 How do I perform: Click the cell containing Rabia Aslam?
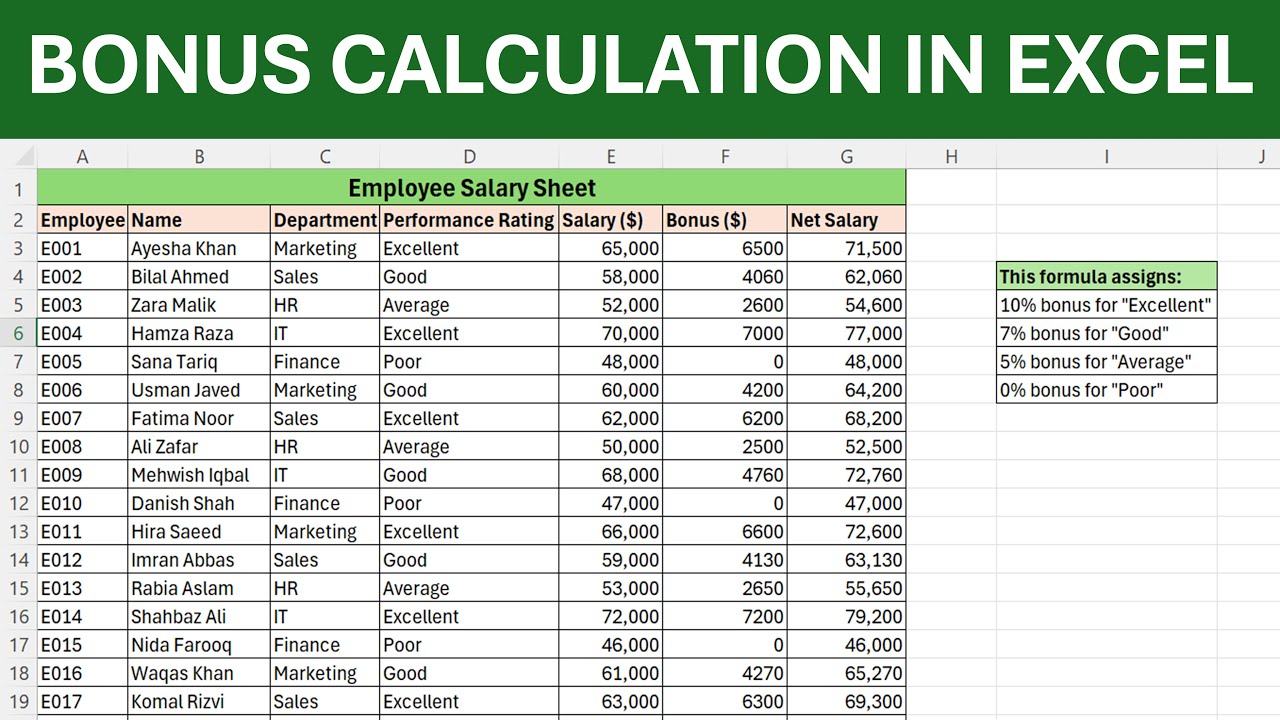[x=199, y=588]
